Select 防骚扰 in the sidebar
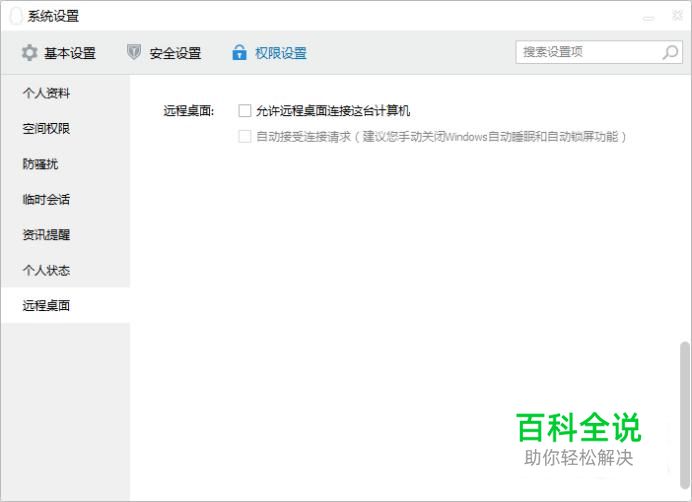Image resolution: width=692 pixels, height=502 pixels. 65,164
